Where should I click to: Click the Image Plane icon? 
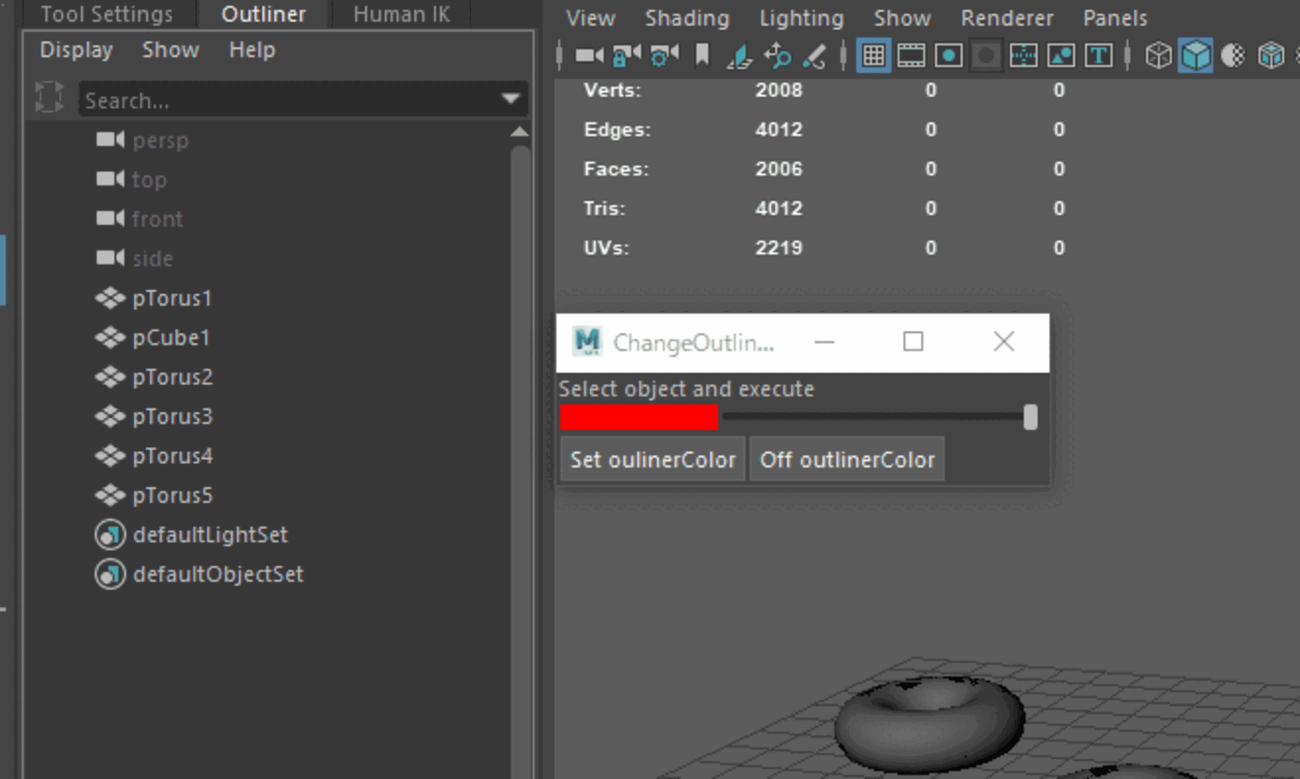[x=739, y=56]
